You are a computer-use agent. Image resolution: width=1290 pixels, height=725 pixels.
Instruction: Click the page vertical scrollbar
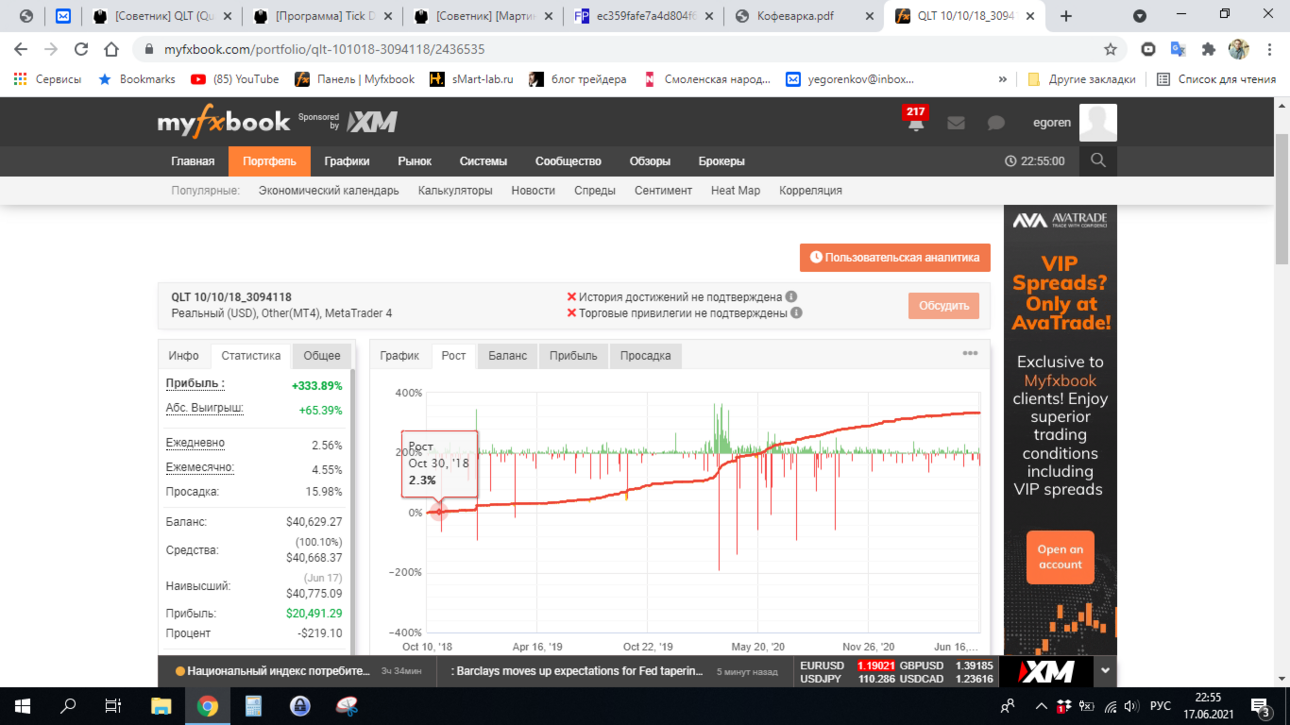[x=1282, y=200]
